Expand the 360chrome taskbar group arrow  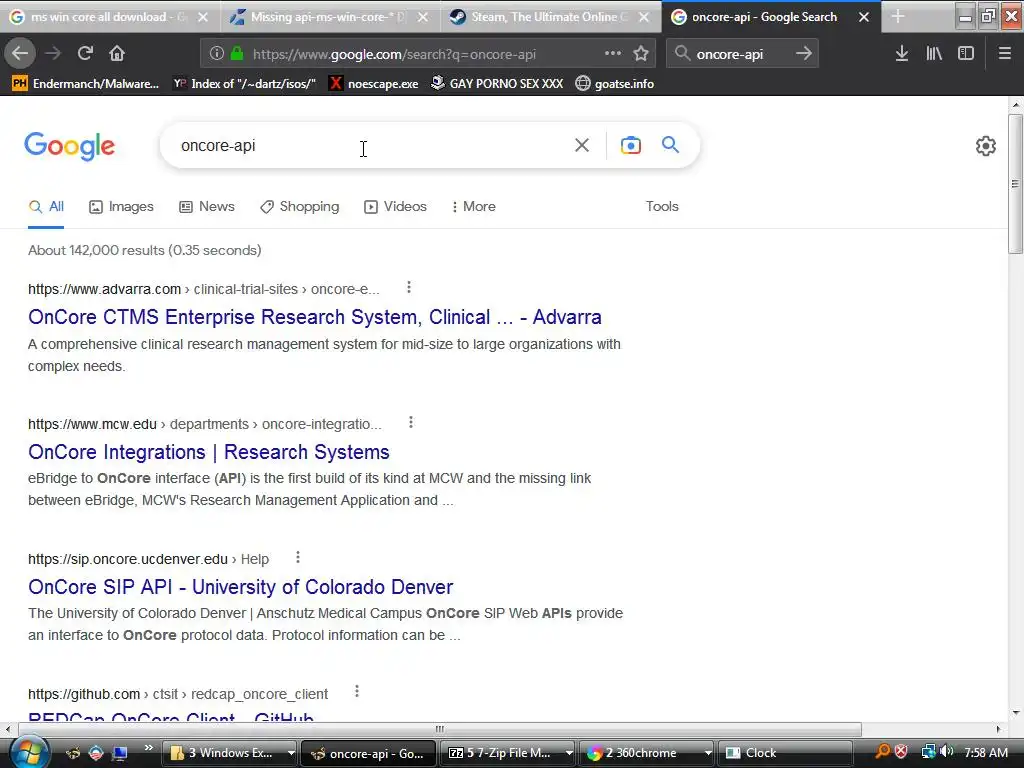click(708, 753)
